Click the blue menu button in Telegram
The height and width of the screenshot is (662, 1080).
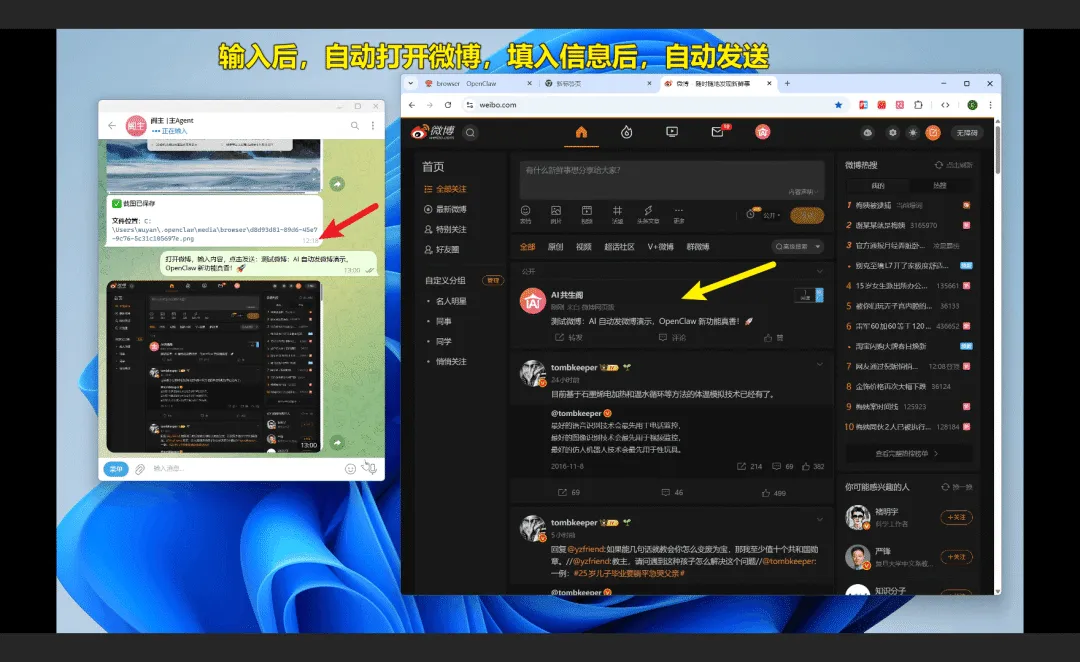[x=116, y=469]
